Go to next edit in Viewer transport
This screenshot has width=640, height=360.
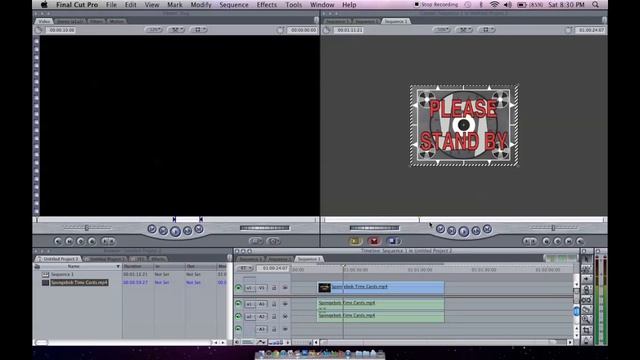pyautogui.click(x=199, y=229)
